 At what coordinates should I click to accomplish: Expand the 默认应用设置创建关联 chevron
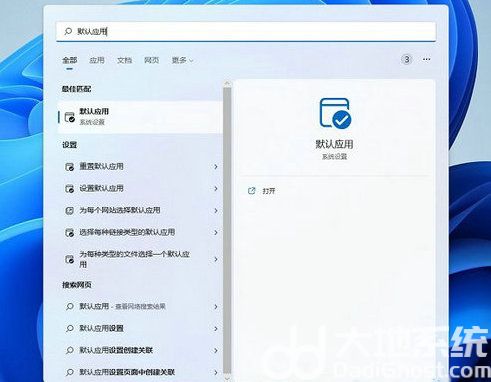pyautogui.click(x=216, y=351)
